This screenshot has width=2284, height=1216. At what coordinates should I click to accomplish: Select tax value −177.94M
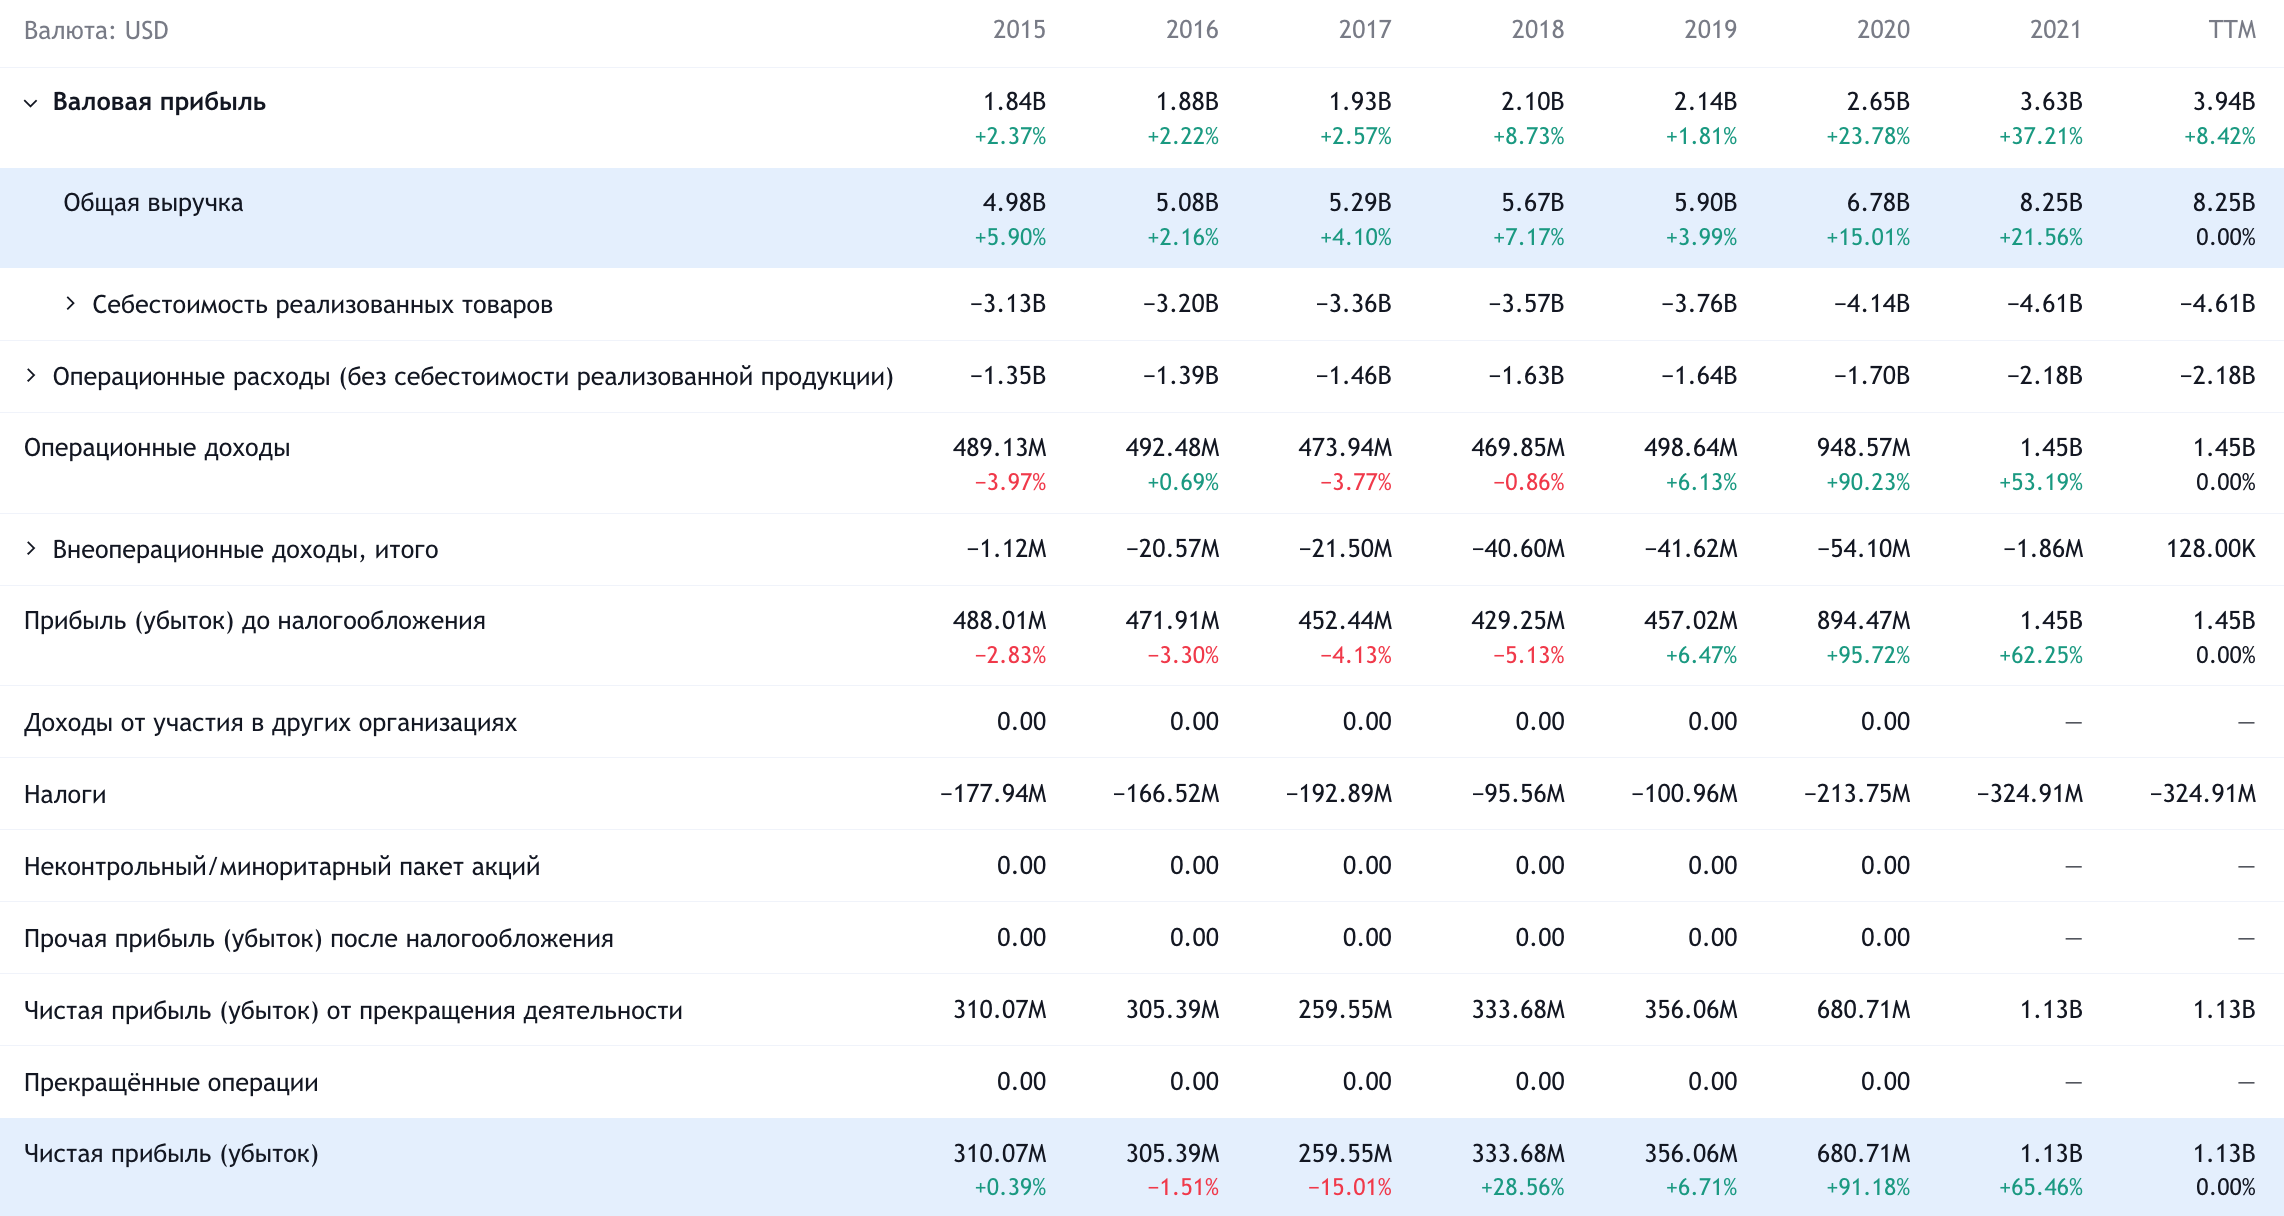coord(994,794)
